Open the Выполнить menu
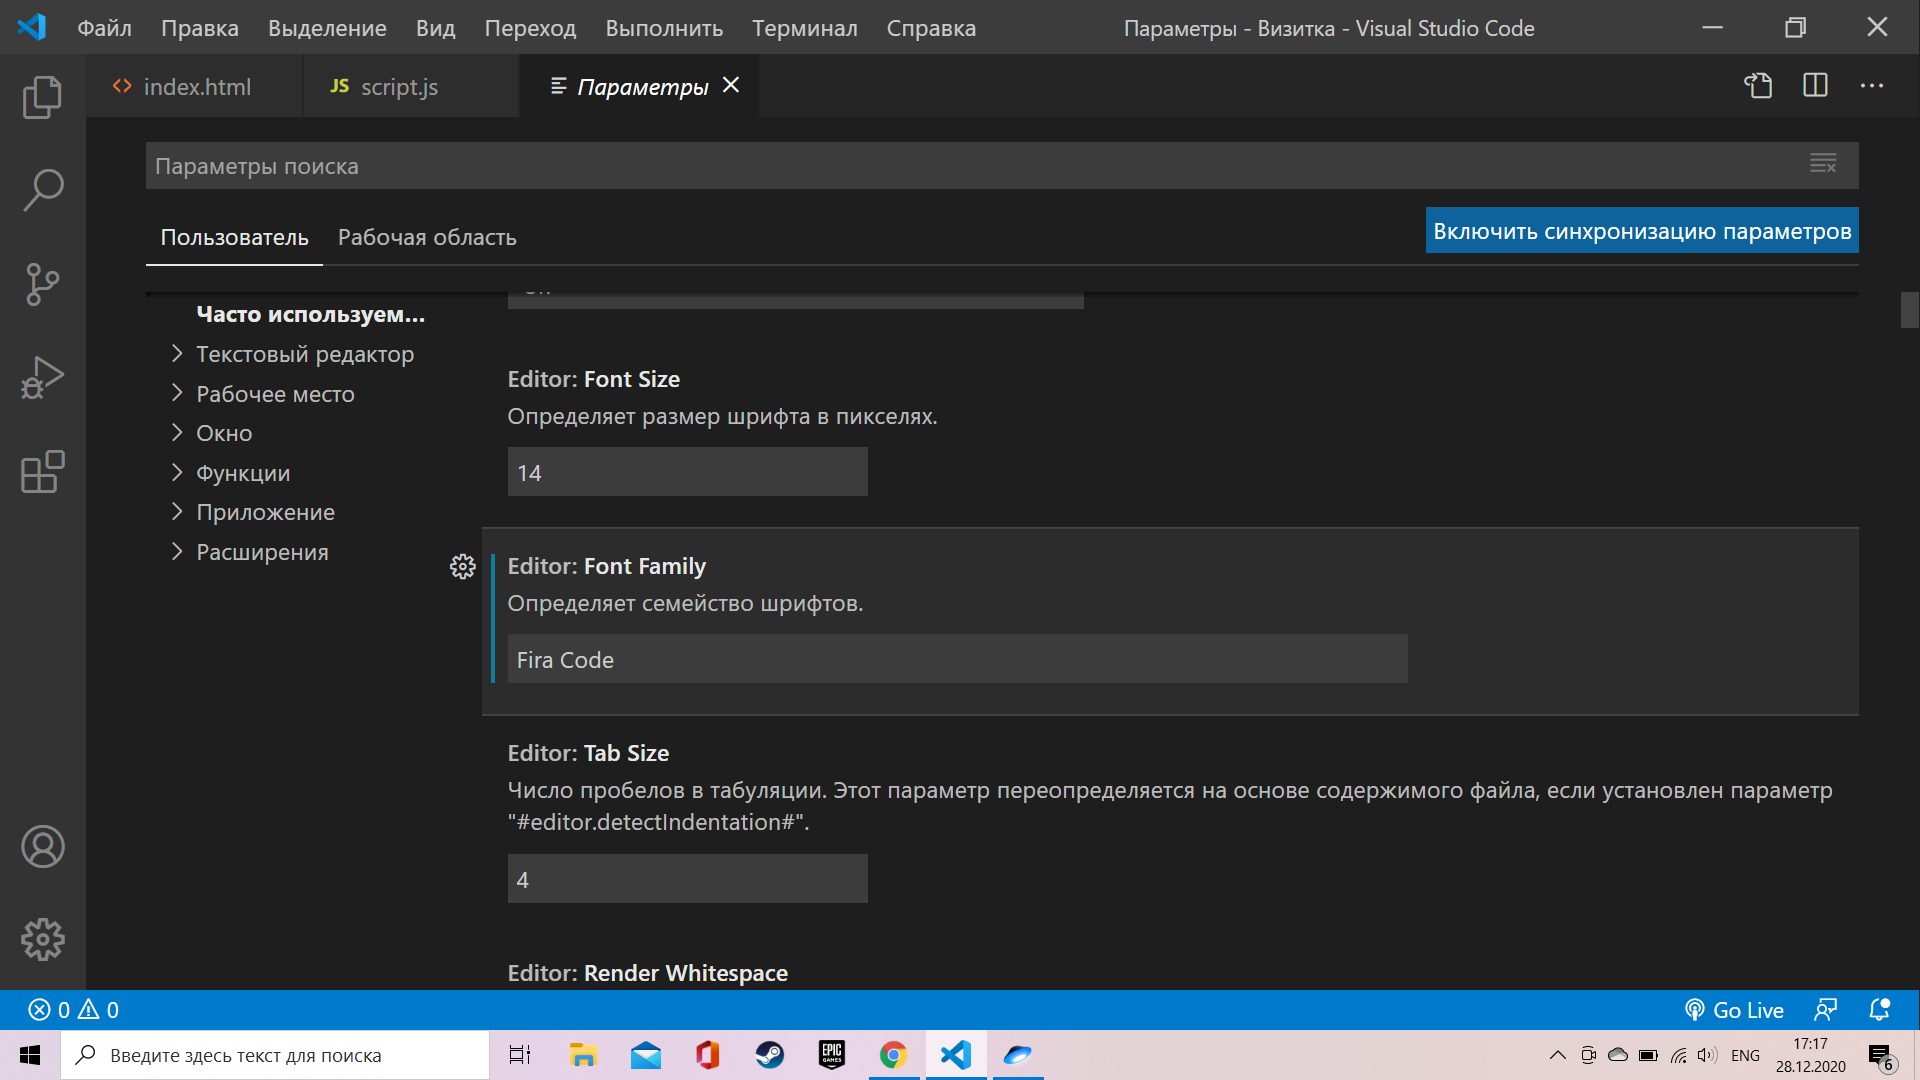This screenshot has width=1920, height=1080. 664,28
